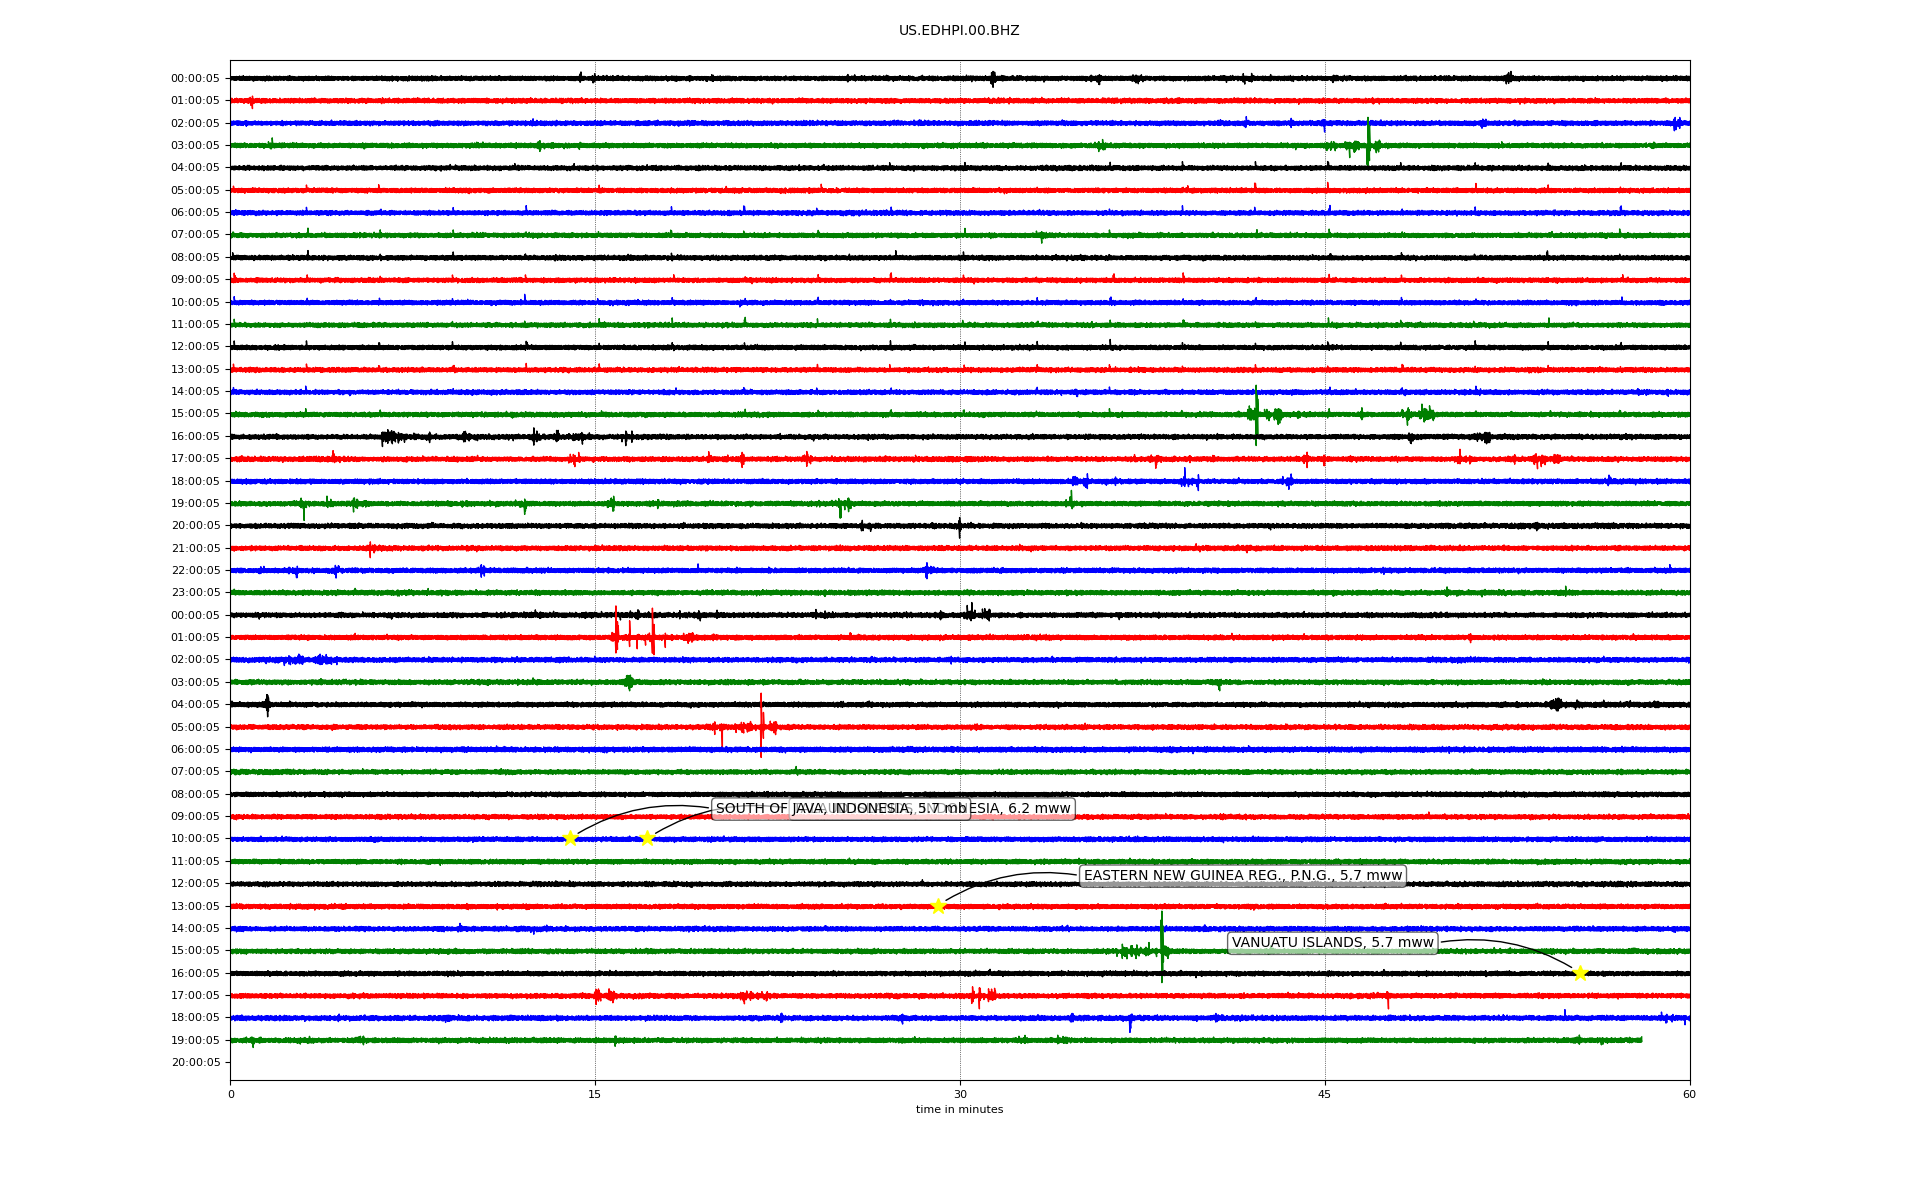Click the 21:00:05 row label
Screen dimensions: 1920x1200
pos(195,548)
